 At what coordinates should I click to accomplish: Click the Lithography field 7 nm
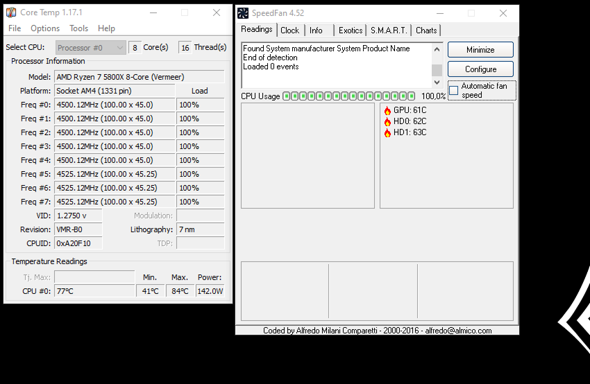200,230
